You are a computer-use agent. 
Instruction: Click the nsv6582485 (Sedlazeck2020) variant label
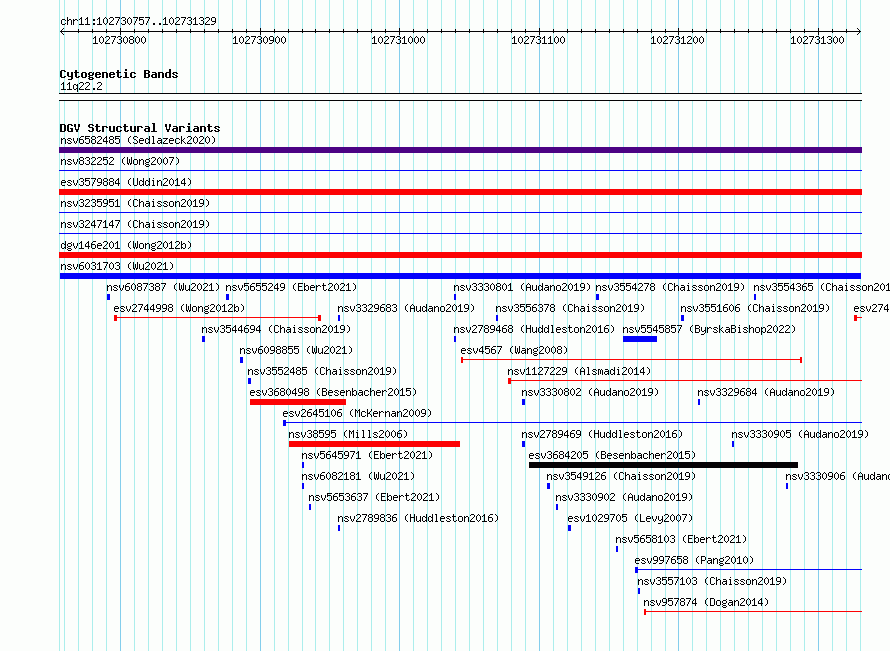[138, 140]
